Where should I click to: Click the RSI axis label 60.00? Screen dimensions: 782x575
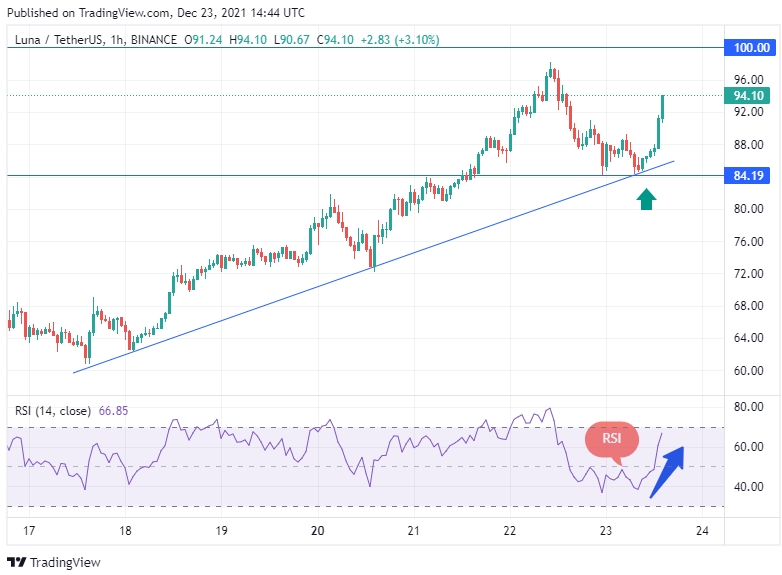click(x=749, y=447)
